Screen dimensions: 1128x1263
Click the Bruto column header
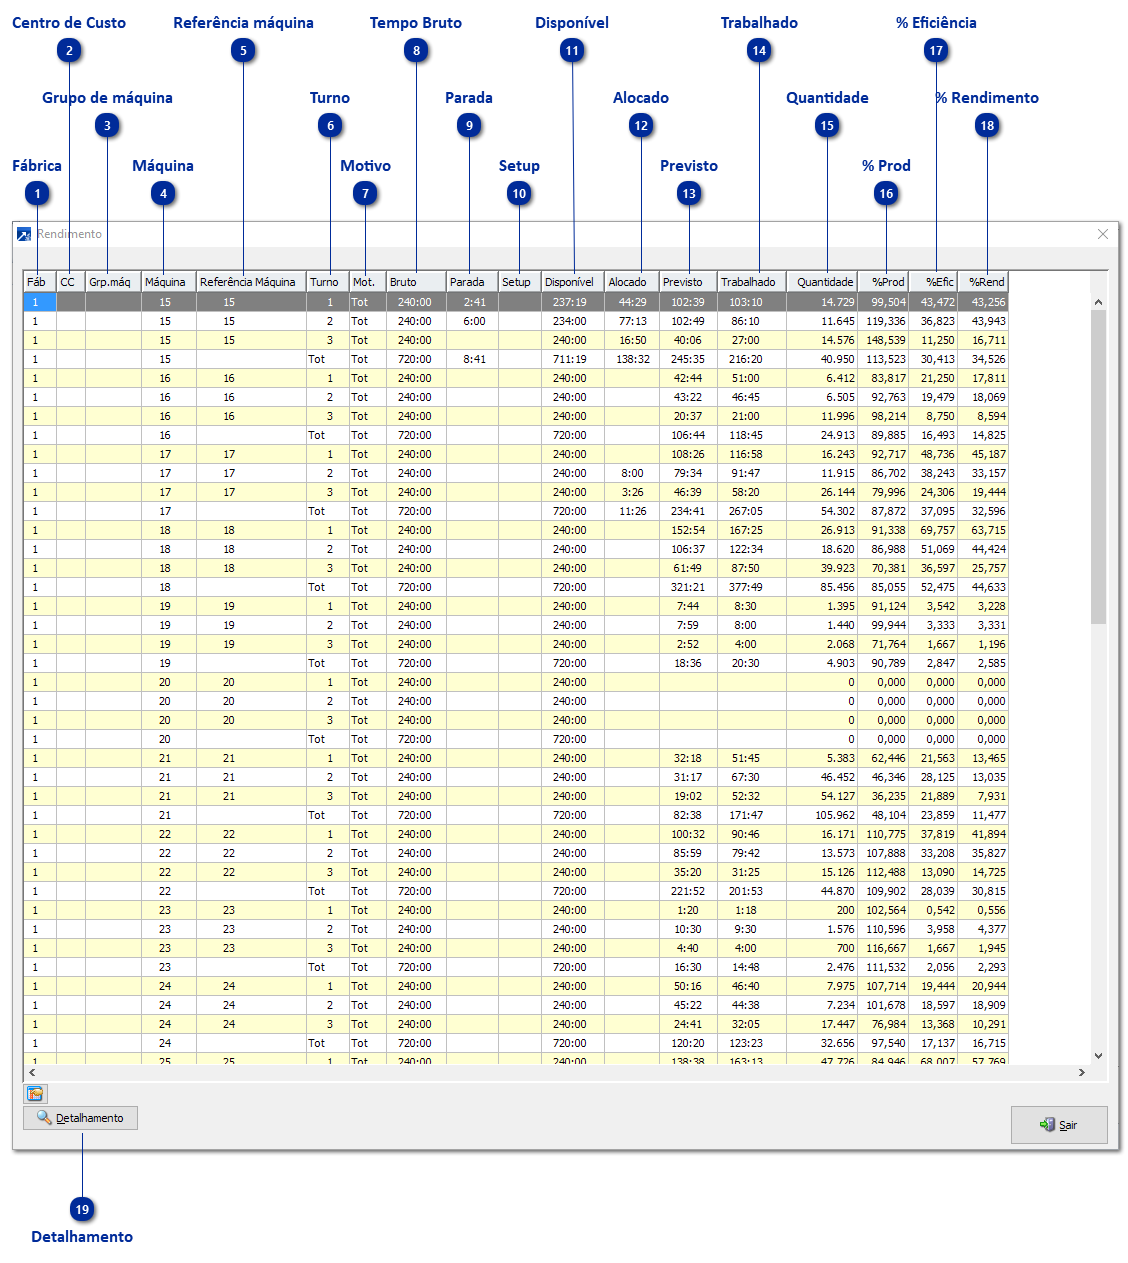pos(416,282)
